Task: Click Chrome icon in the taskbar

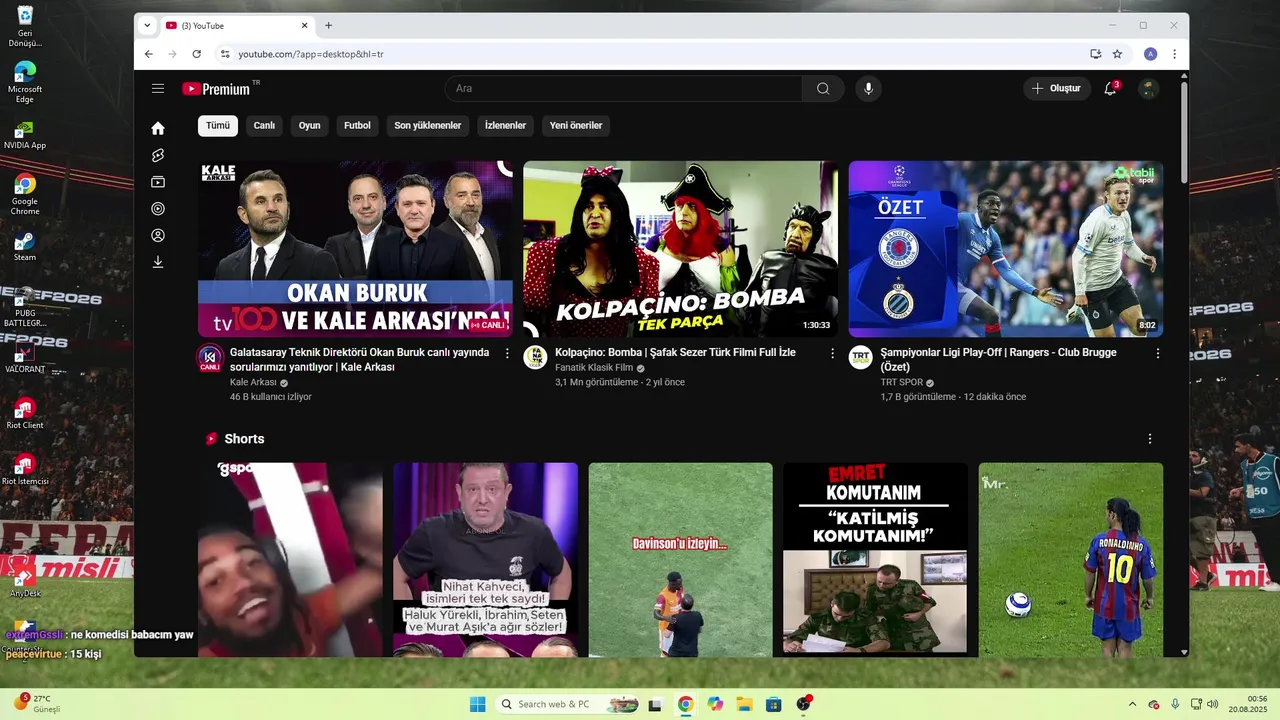Action: click(685, 704)
